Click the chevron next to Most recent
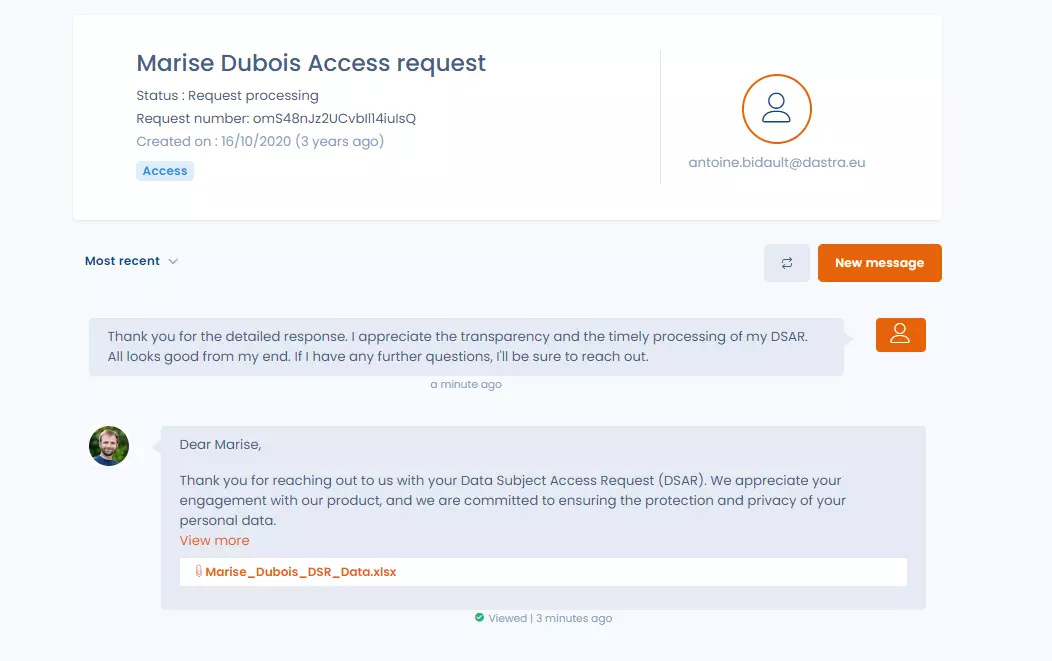The height and width of the screenshot is (661, 1052). click(173, 261)
